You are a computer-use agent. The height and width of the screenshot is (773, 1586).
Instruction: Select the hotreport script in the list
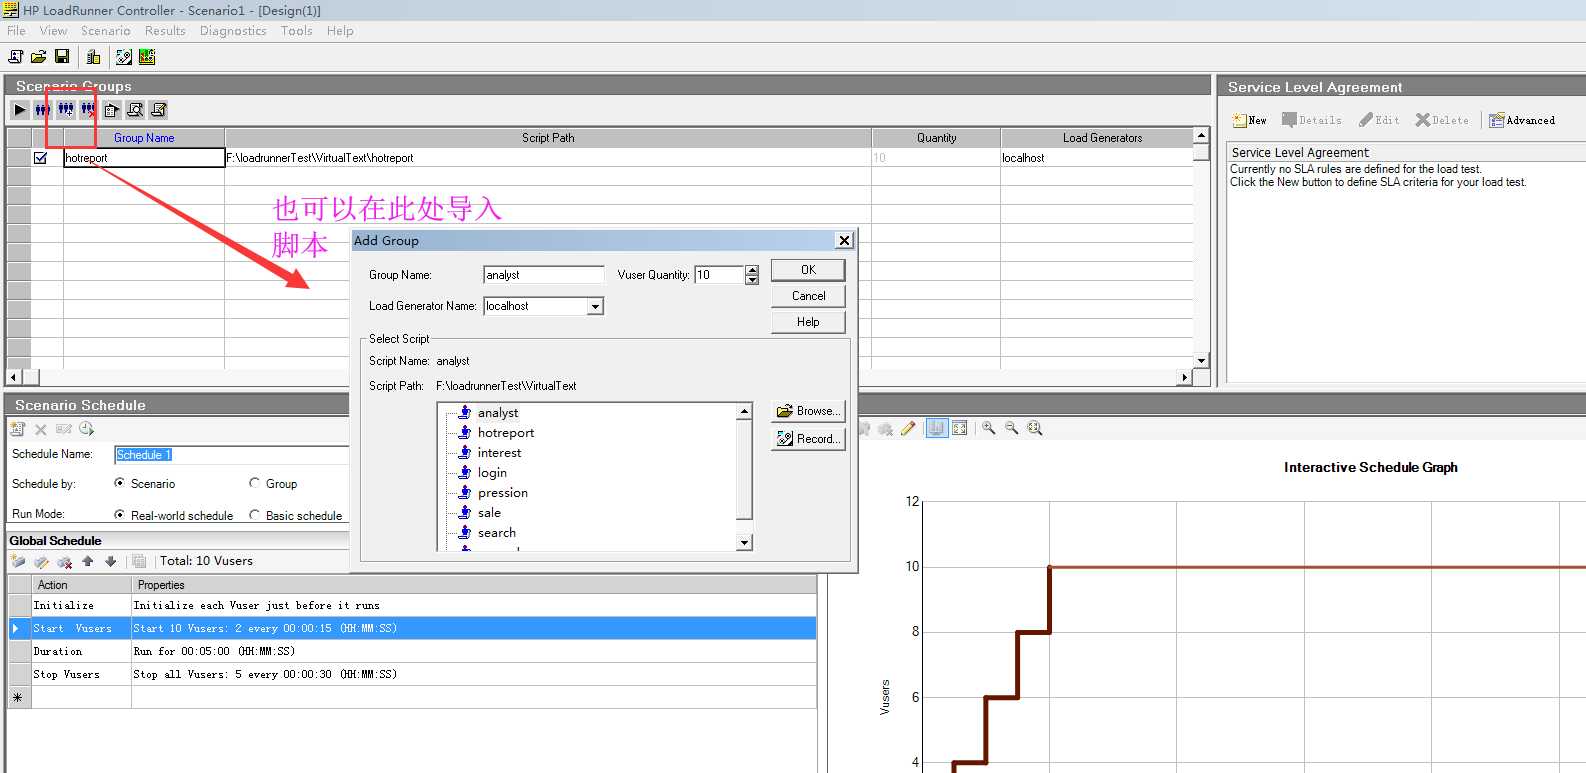506,433
